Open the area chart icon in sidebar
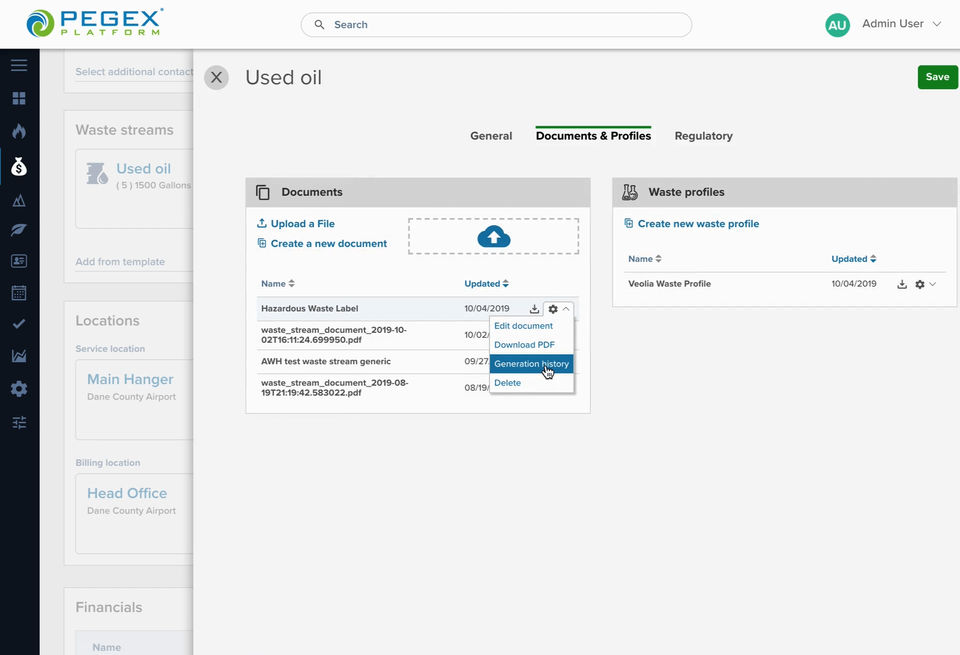 point(19,356)
